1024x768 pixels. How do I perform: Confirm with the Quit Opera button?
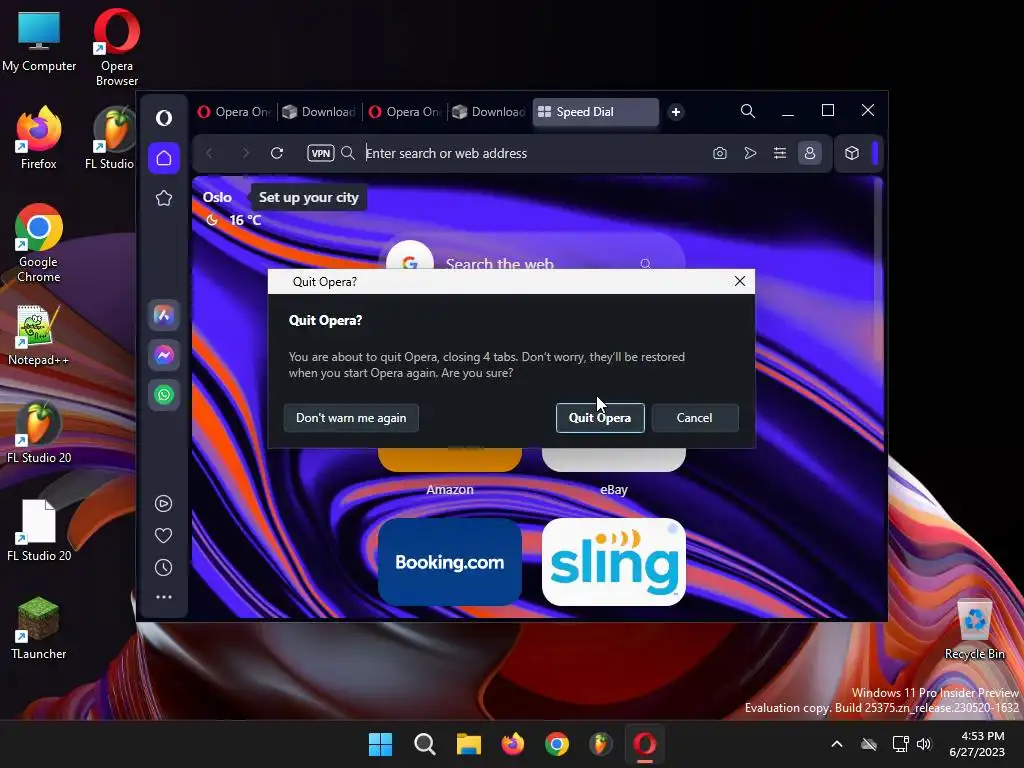[600, 418]
